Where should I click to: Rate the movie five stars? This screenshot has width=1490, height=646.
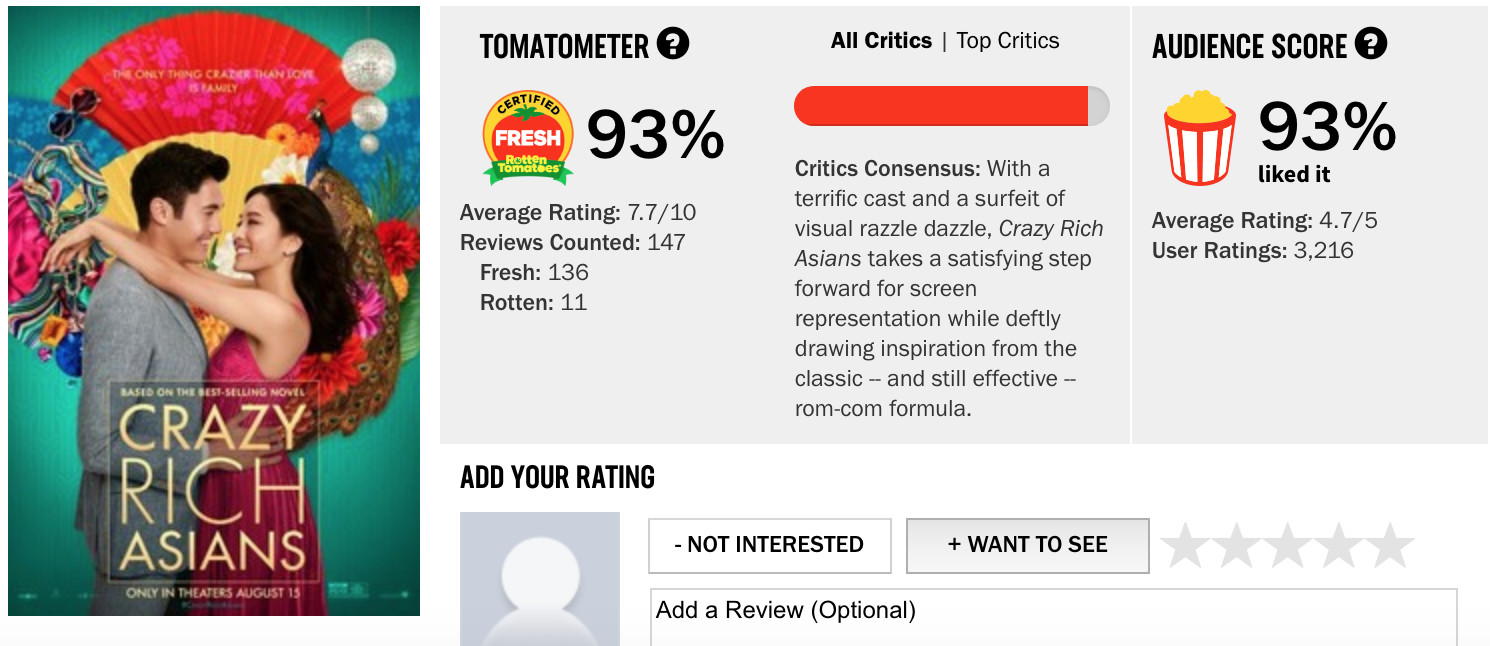(1390, 546)
